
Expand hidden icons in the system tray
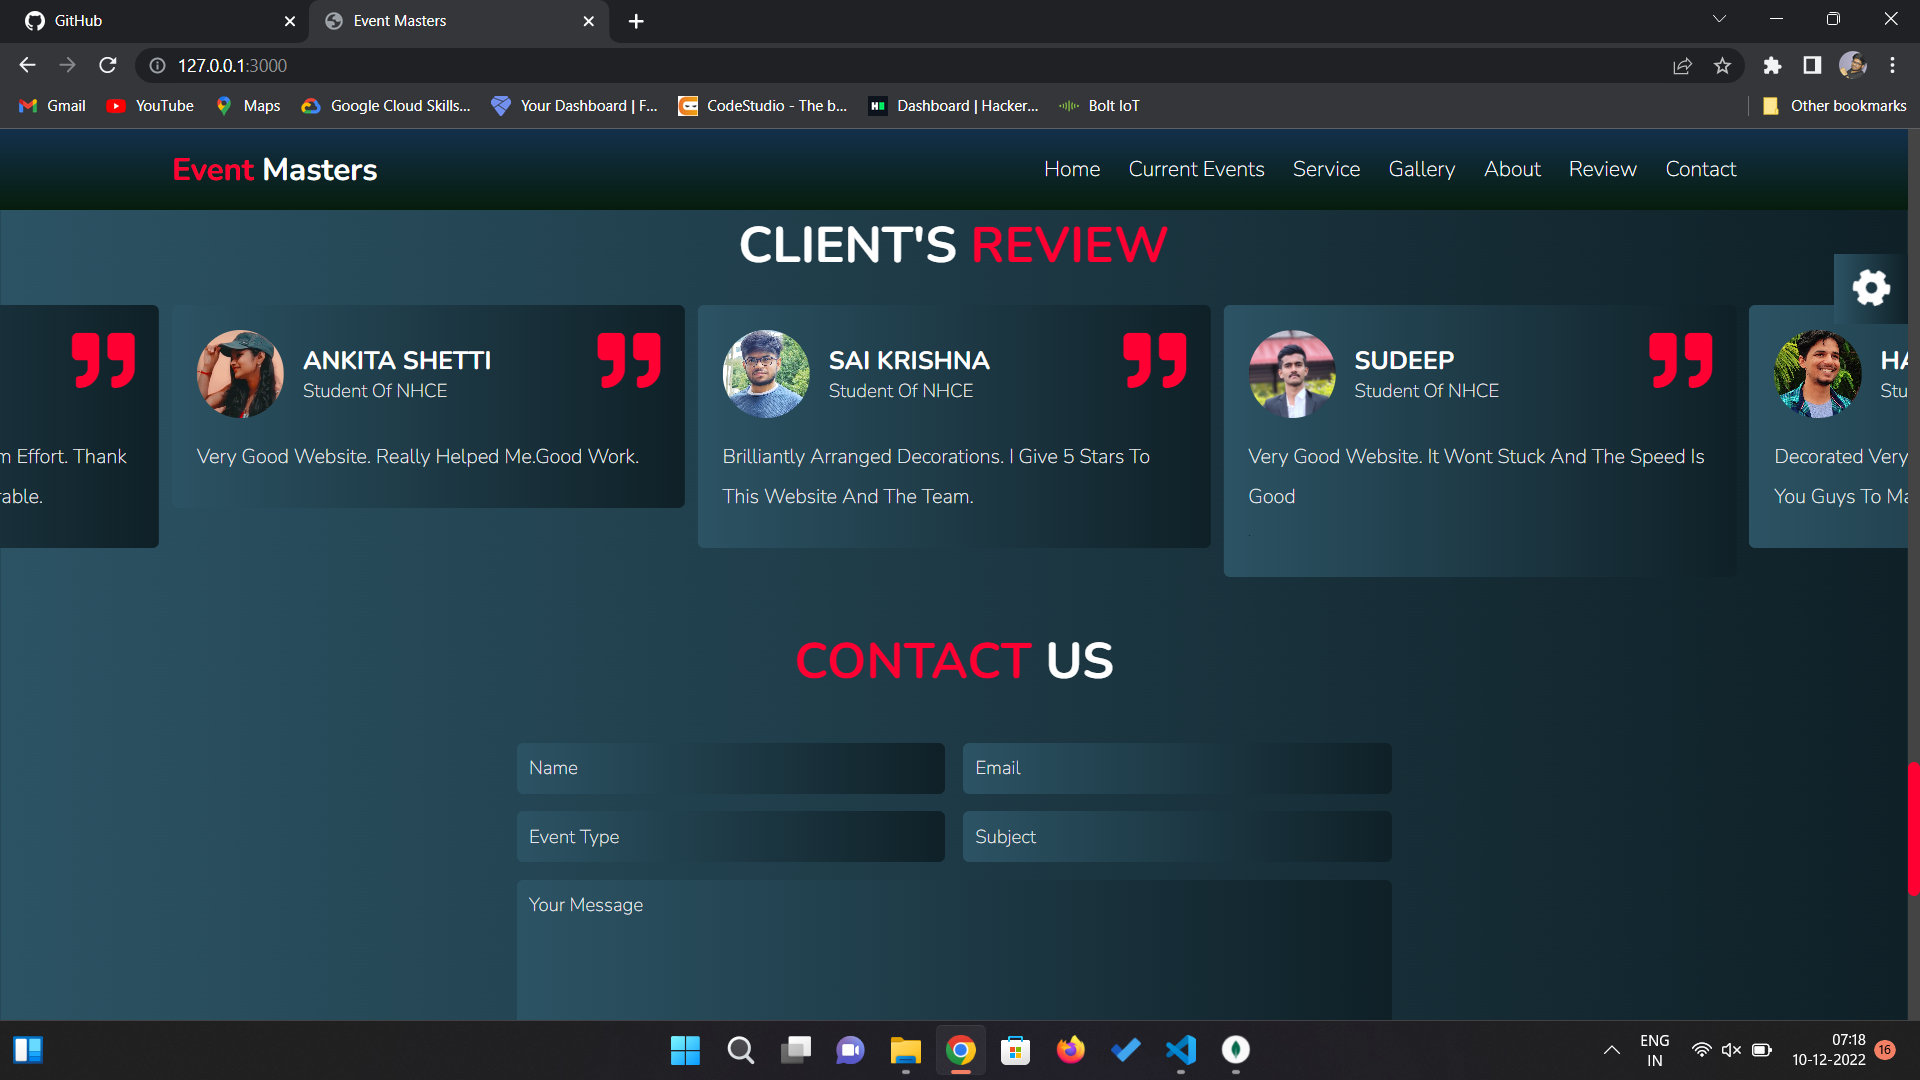(1612, 1050)
